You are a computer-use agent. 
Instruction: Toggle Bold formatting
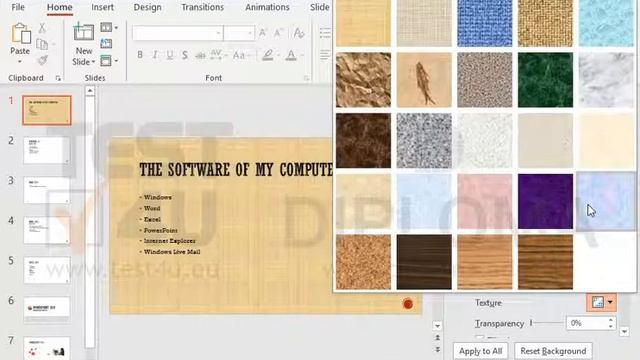(140, 55)
